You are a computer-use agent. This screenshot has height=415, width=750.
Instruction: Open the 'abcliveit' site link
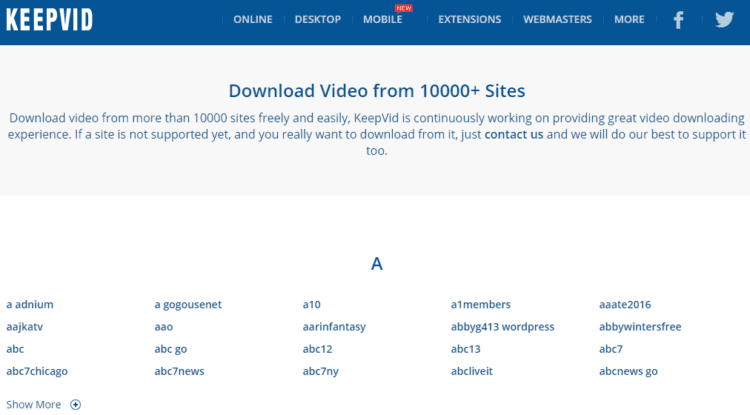pos(472,371)
